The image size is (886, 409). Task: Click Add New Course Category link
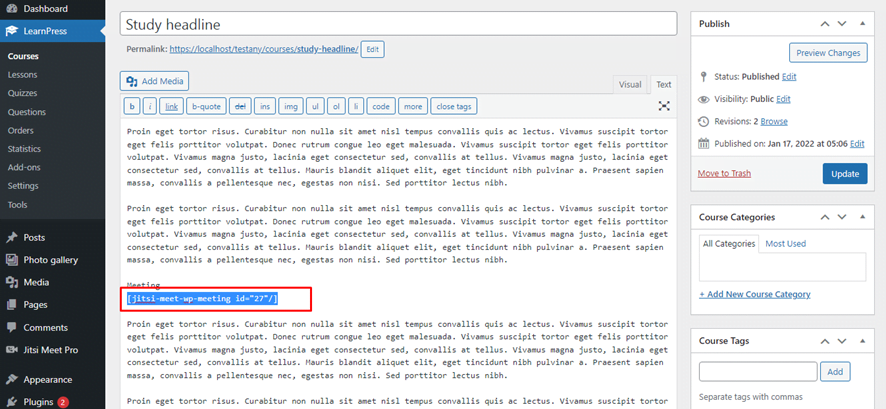[x=755, y=294]
